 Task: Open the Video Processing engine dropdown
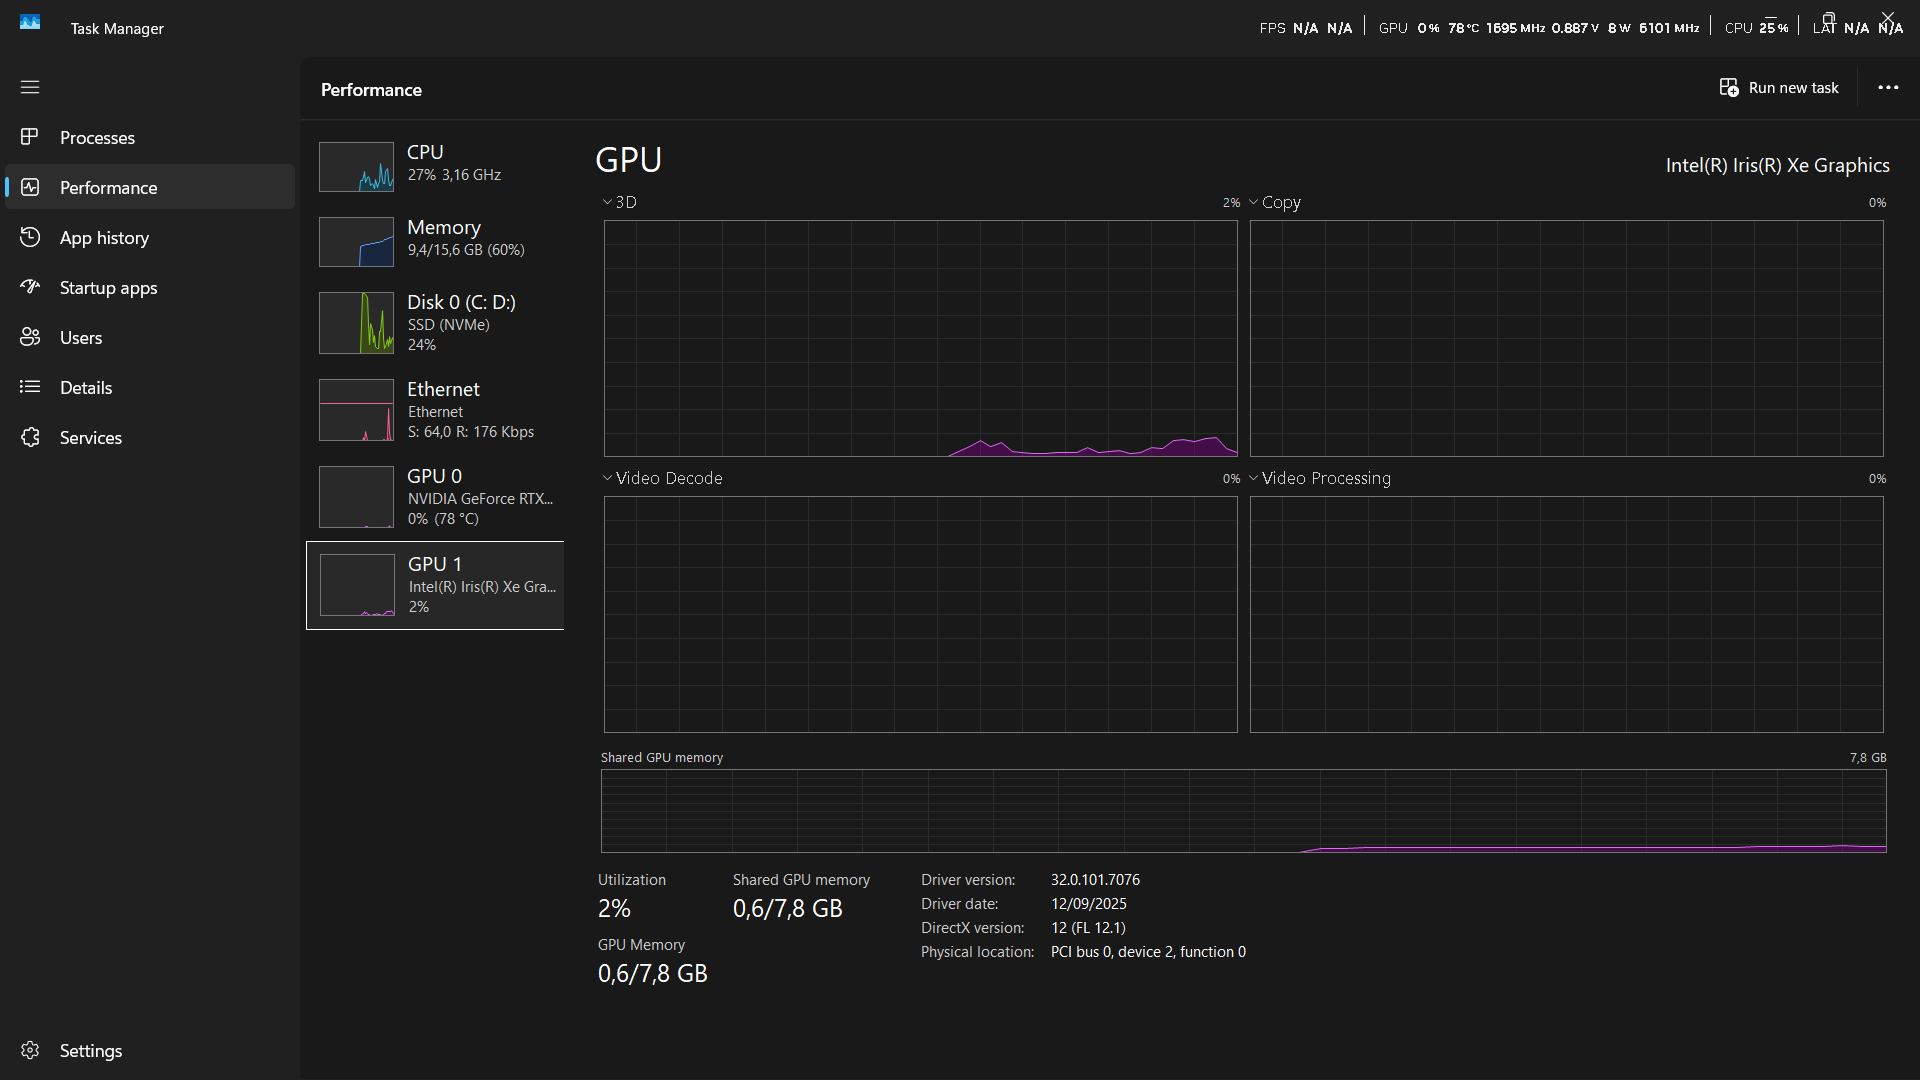[1253, 478]
